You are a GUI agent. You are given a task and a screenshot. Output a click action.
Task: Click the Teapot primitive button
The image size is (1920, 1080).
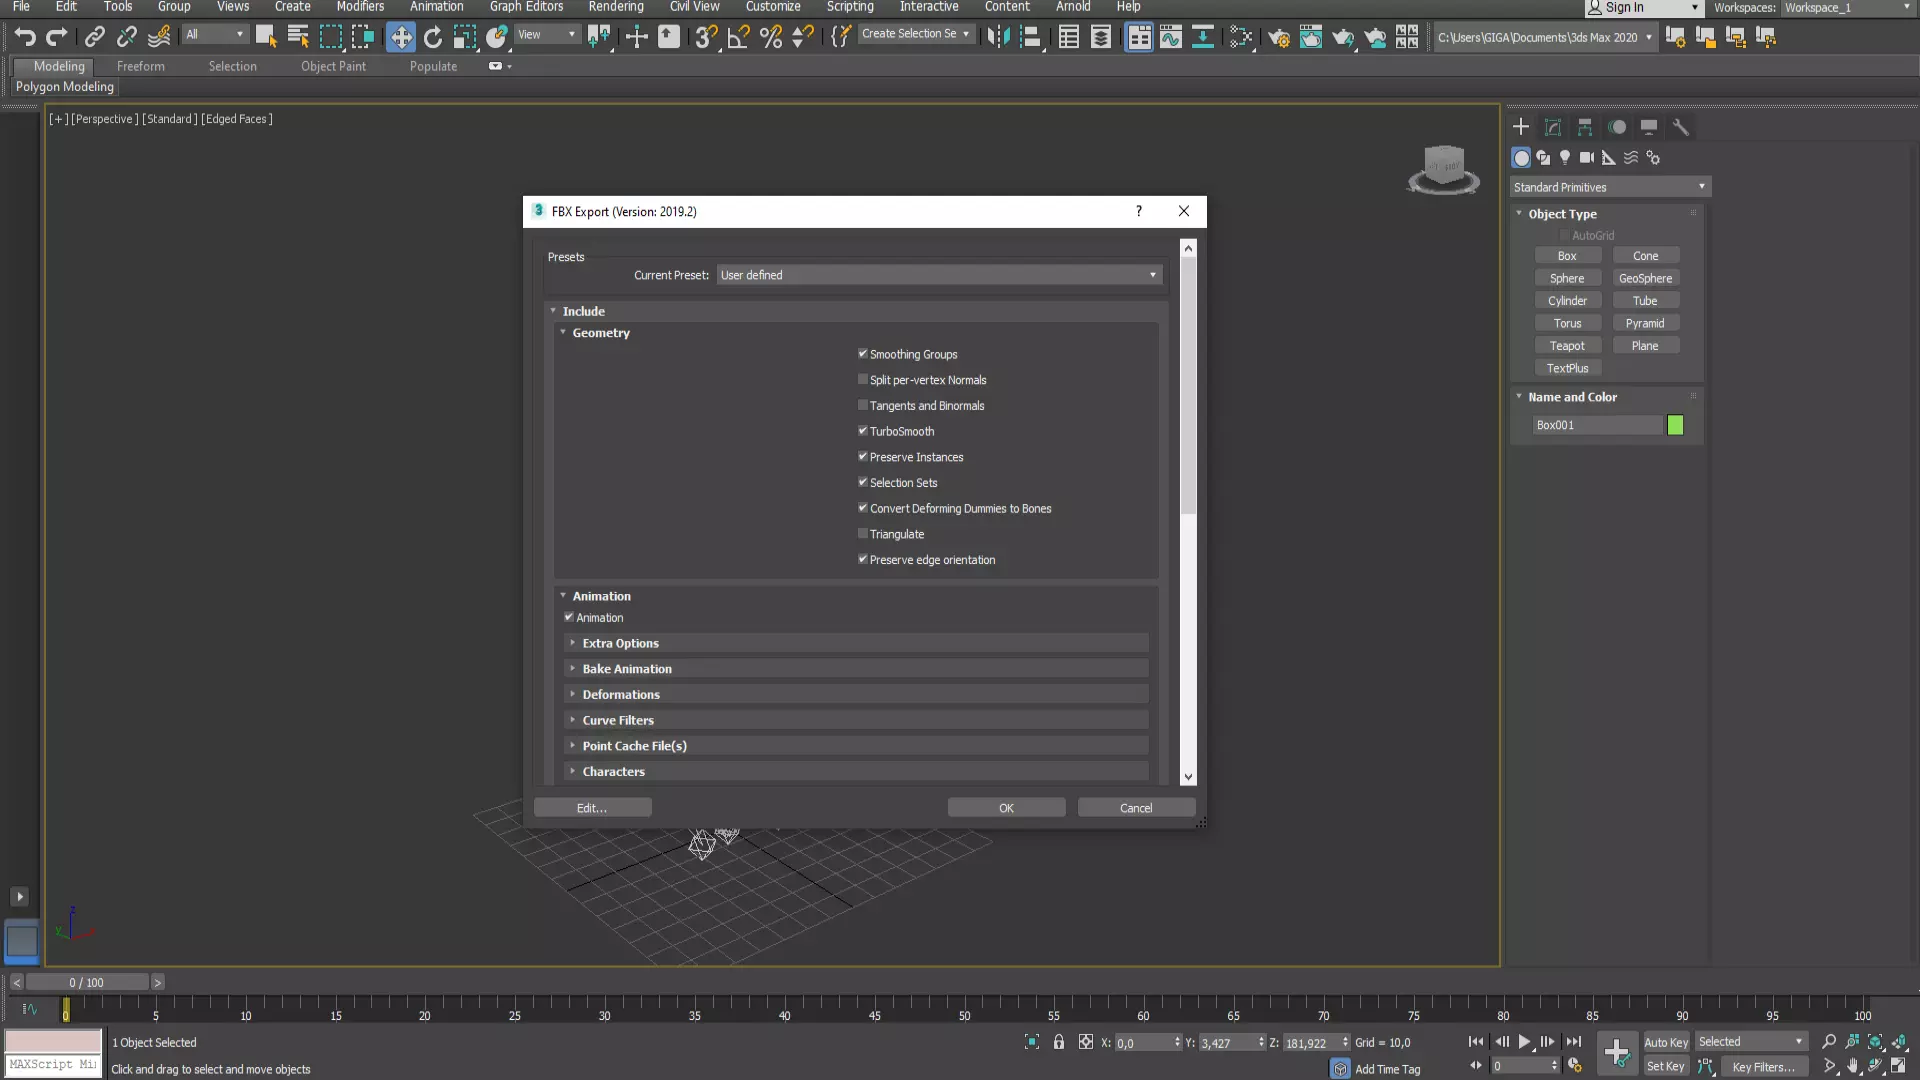(x=1567, y=346)
